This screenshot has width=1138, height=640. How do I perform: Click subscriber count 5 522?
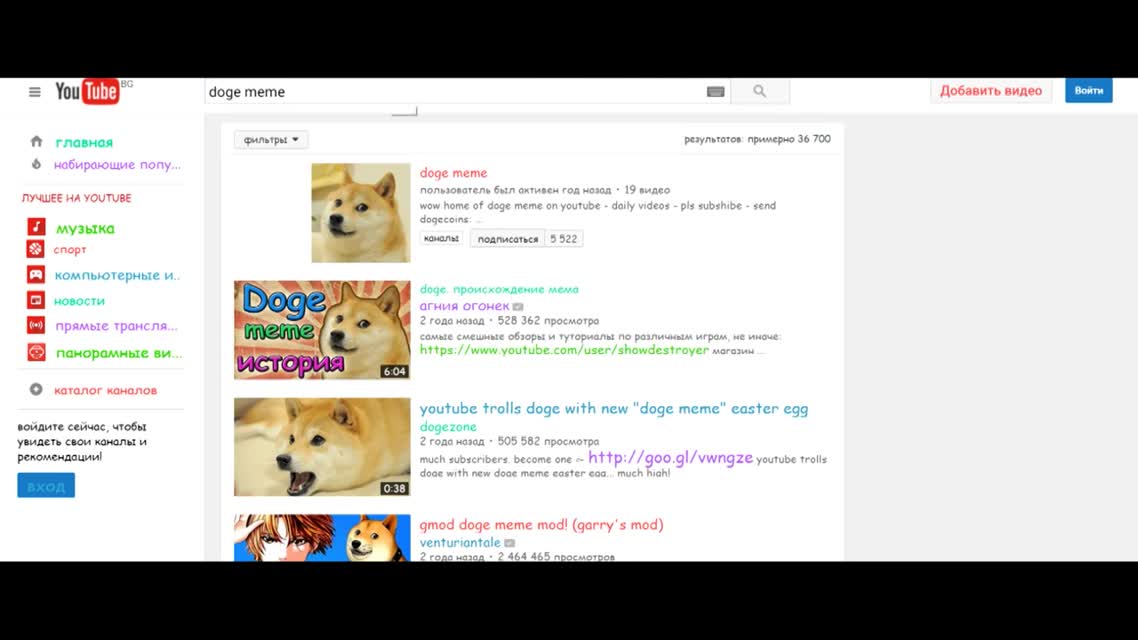564,239
